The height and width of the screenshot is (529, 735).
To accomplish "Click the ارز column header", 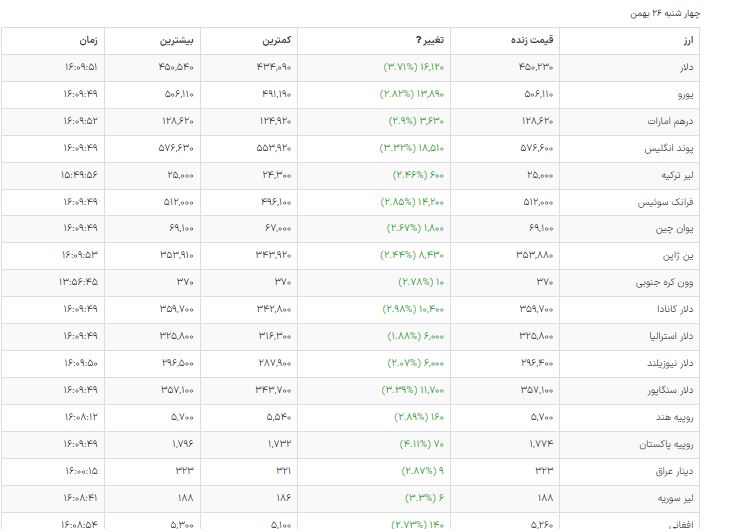I will [x=689, y=41].
